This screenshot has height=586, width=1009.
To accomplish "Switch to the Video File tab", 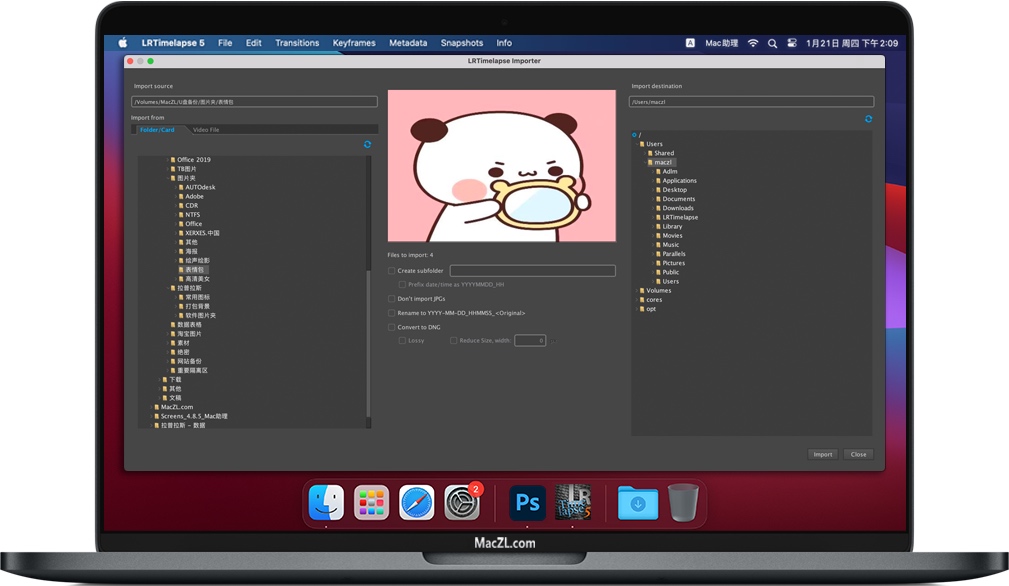I will (206, 130).
